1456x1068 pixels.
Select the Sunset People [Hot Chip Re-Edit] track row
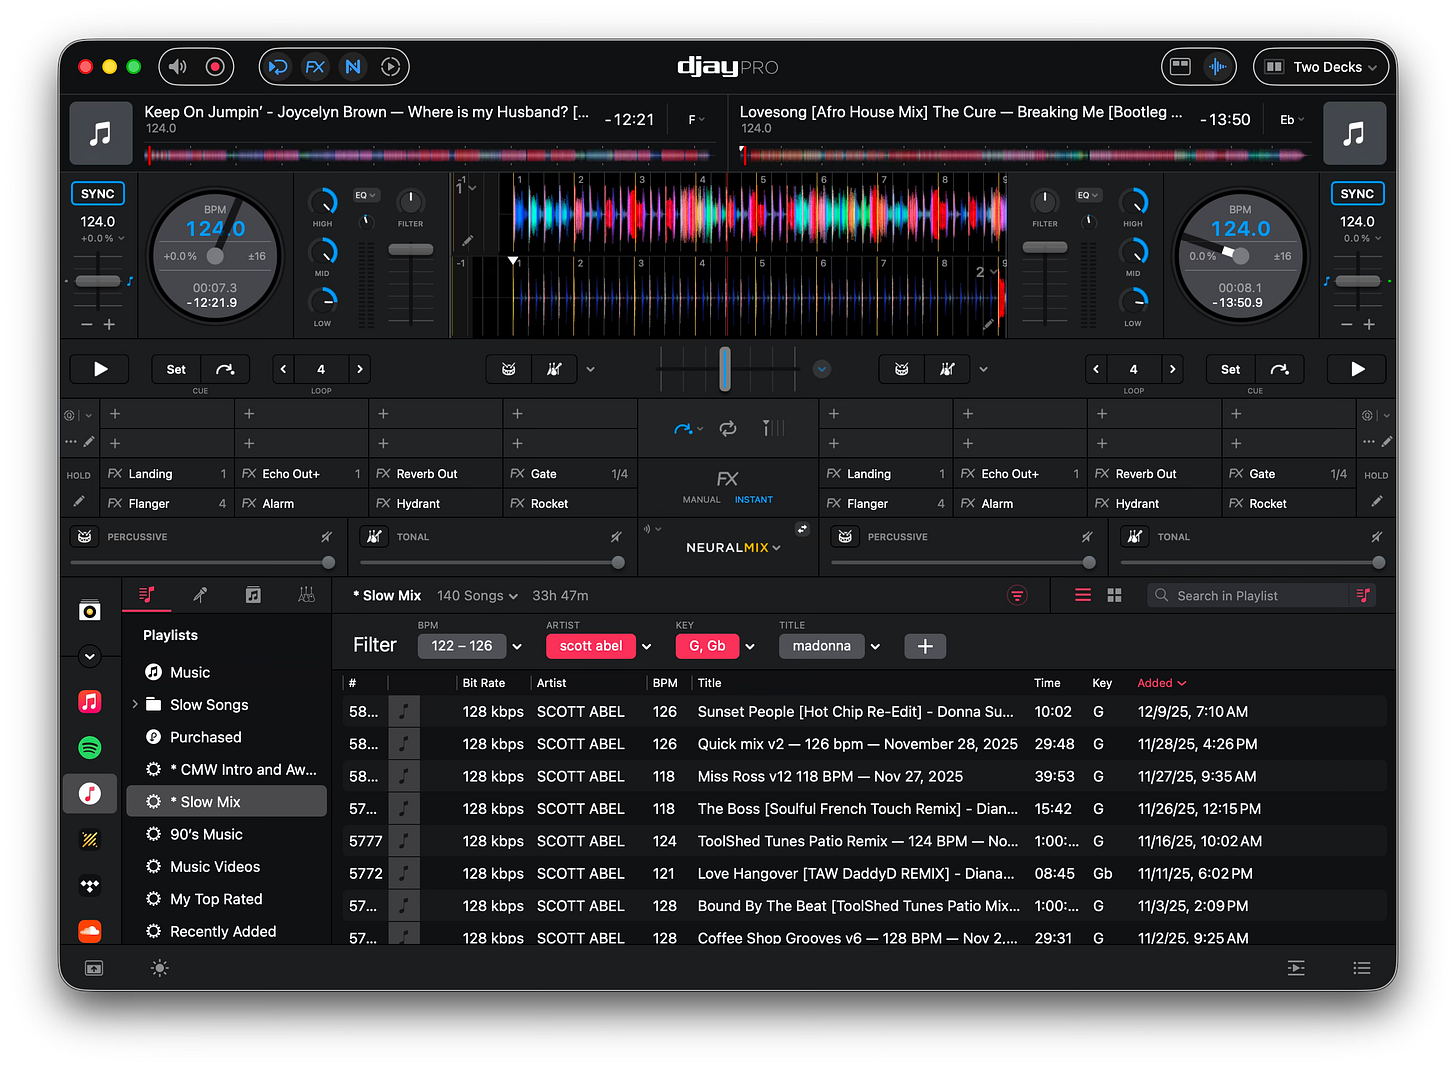[x=865, y=712]
